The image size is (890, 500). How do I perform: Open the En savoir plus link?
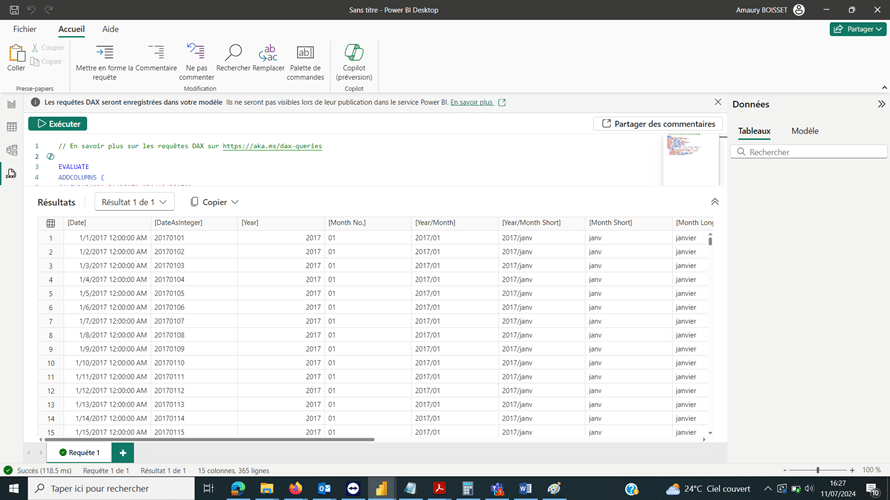[x=472, y=102]
